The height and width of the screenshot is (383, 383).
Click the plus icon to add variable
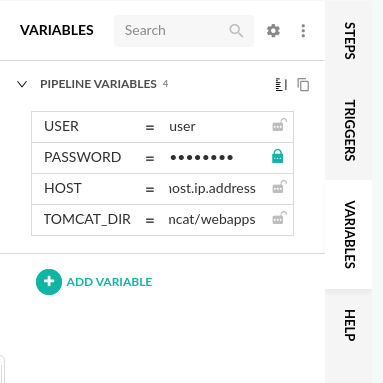(49, 282)
